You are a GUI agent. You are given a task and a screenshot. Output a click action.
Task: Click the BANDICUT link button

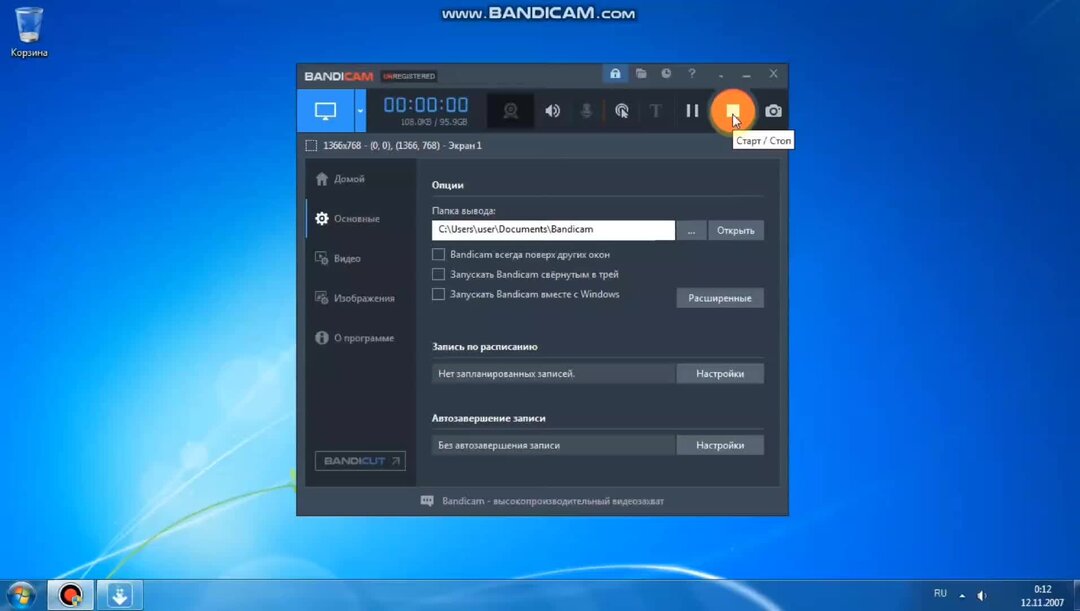pyautogui.click(x=360, y=461)
